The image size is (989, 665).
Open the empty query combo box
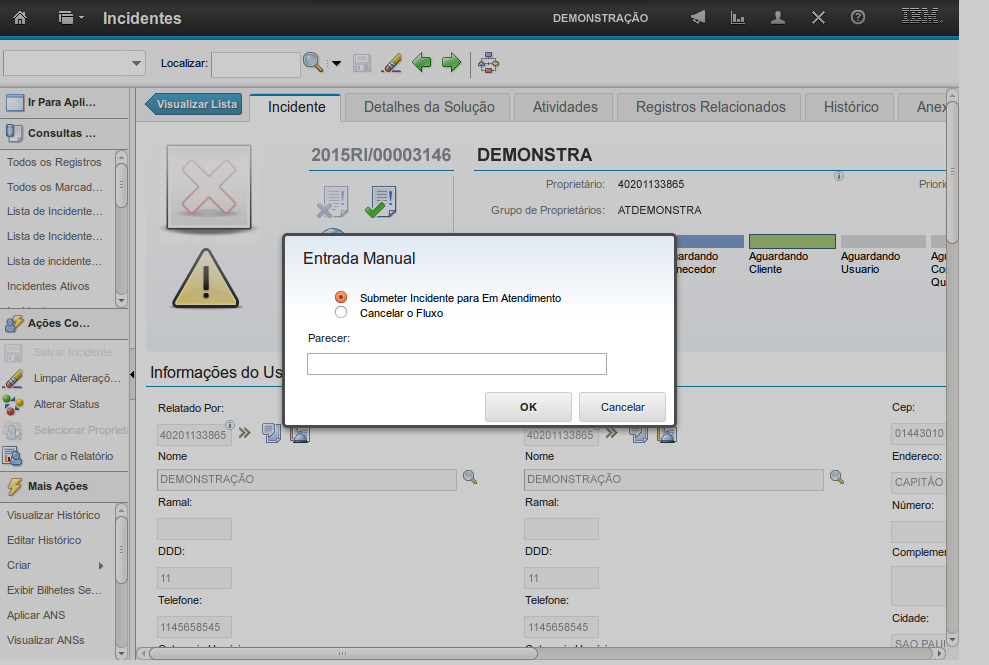pos(74,63)
